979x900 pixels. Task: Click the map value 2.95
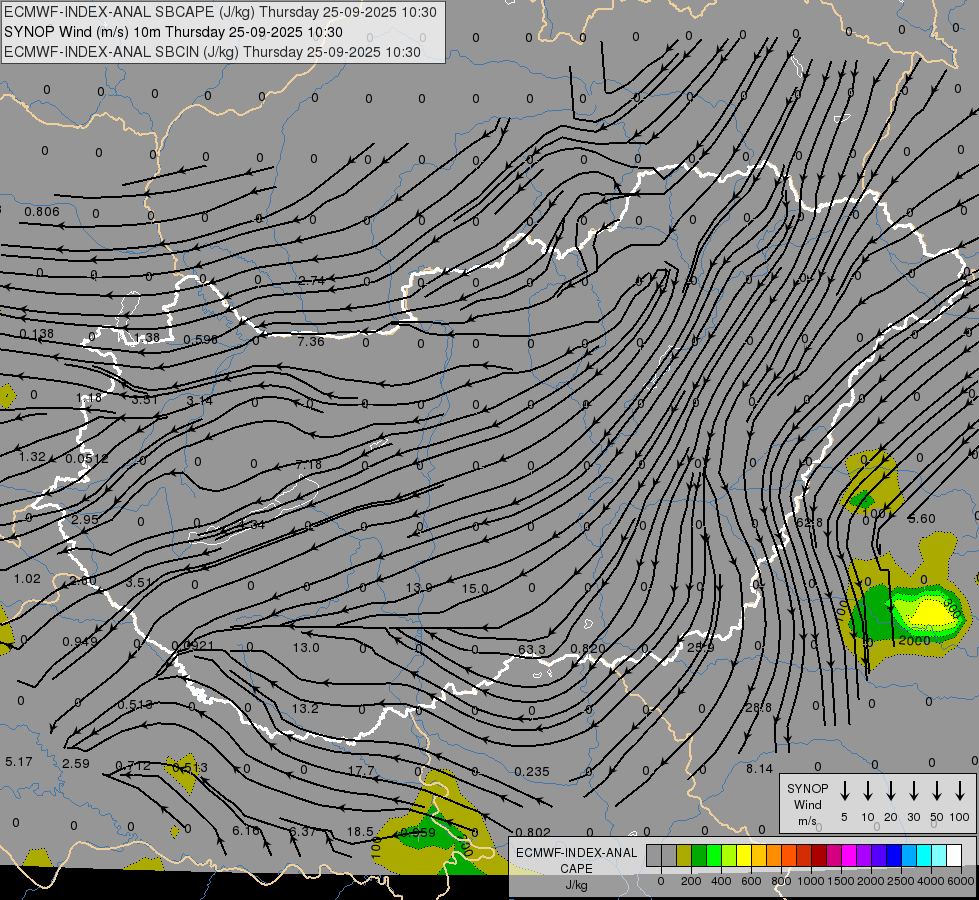coord(85,520)
